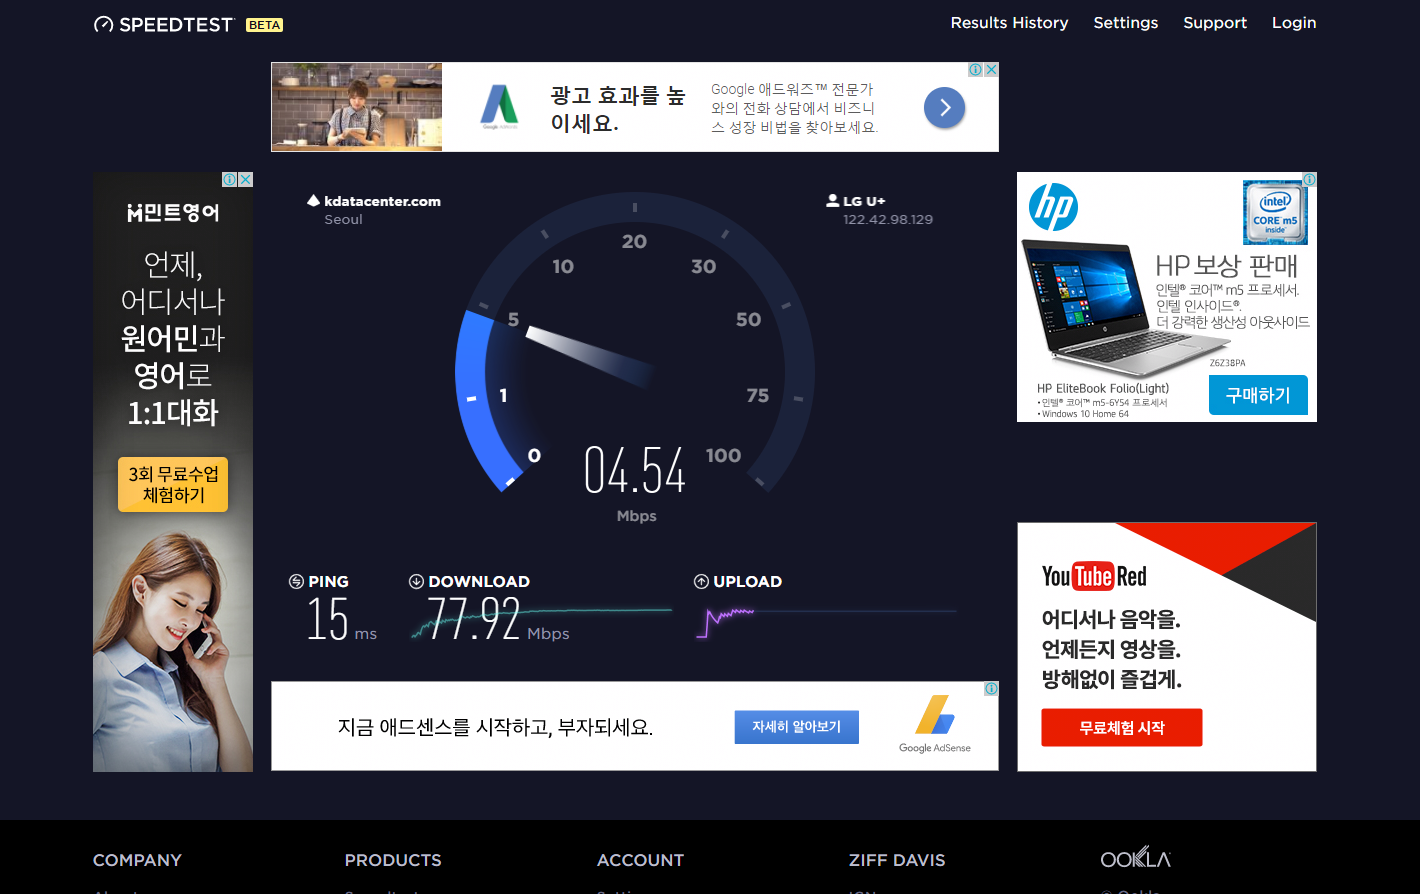This screenshot has height=894, width=1420.
Task: Click the Google AdSense logo
Action: click(935, 724)
